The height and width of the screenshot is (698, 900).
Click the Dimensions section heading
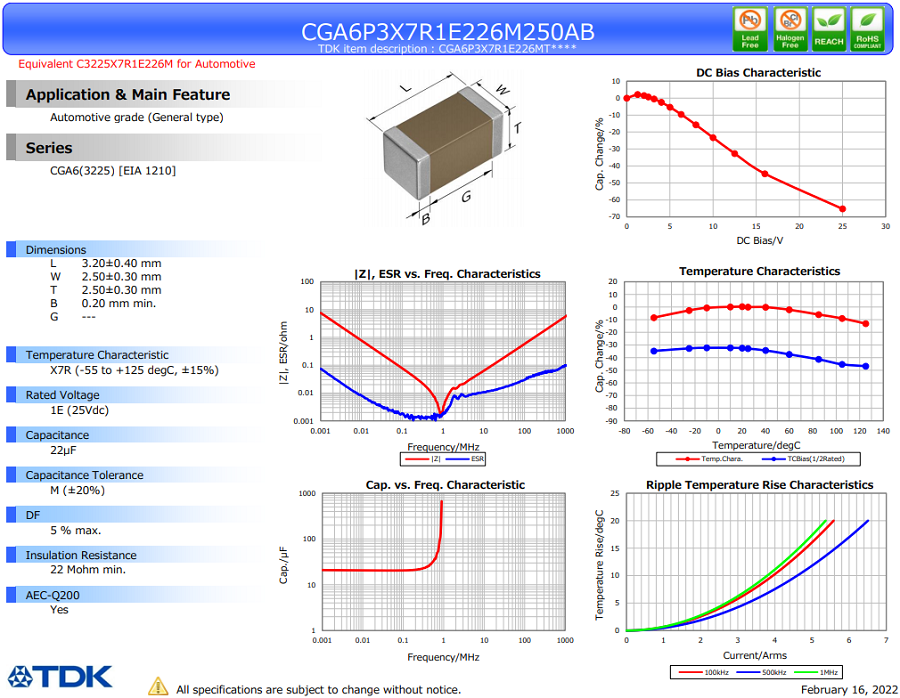tap(56, 250)
